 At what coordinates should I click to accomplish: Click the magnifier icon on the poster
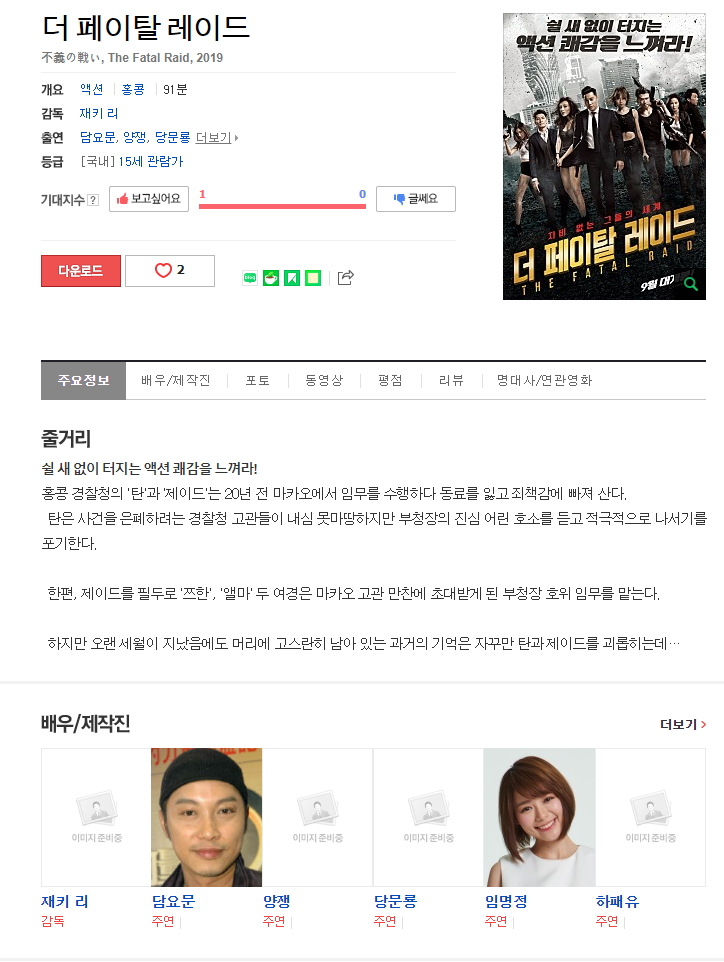coord(691,285)
